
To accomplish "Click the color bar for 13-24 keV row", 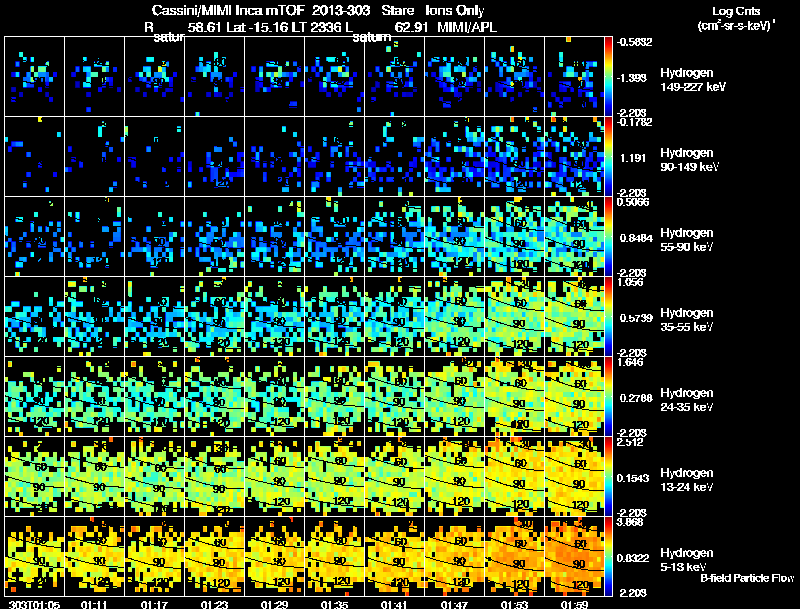I will (x=608, y=477).
